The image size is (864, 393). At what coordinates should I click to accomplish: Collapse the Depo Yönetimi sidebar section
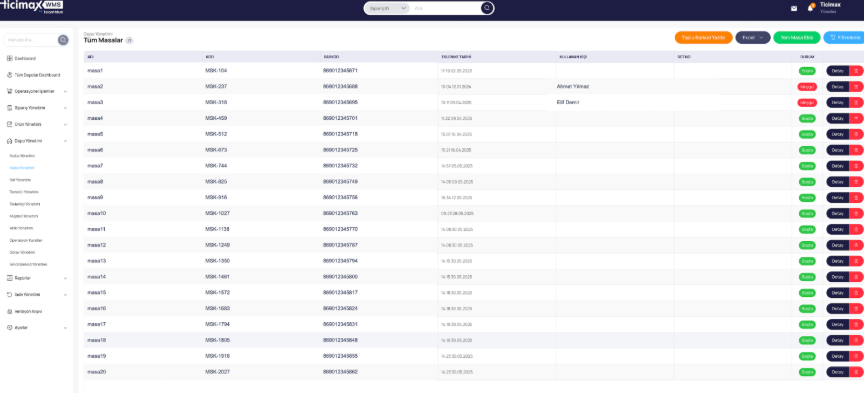[x=36, y=141]
